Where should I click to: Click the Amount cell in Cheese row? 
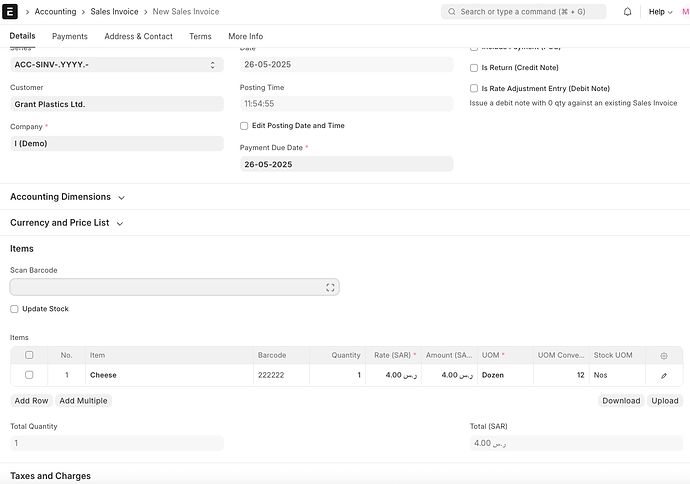pyautogui.click(x=449, y=375)
